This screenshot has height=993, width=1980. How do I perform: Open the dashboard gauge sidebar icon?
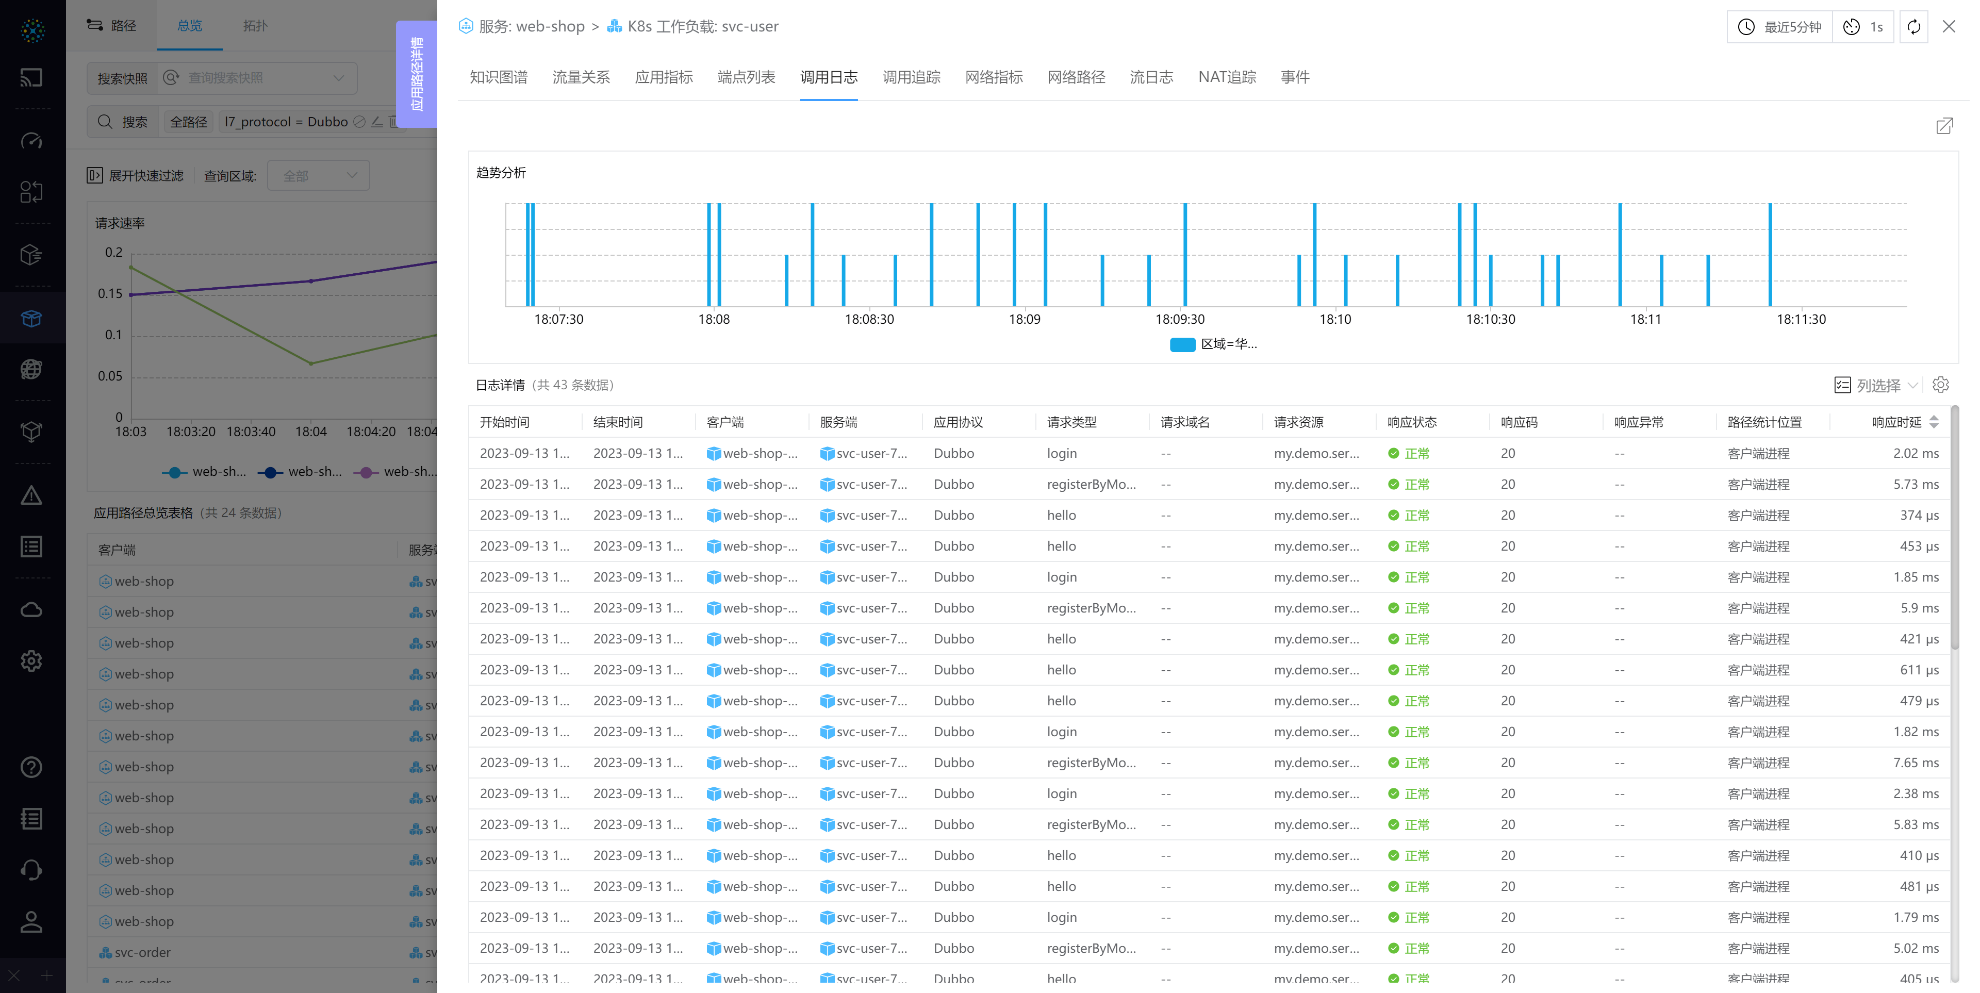coord(32,141)
